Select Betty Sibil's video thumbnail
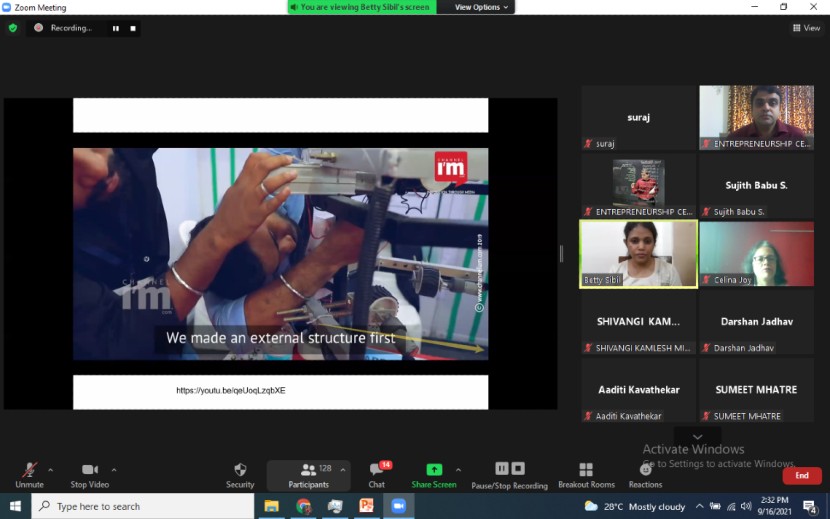830x519 pixels. point(638,253)
